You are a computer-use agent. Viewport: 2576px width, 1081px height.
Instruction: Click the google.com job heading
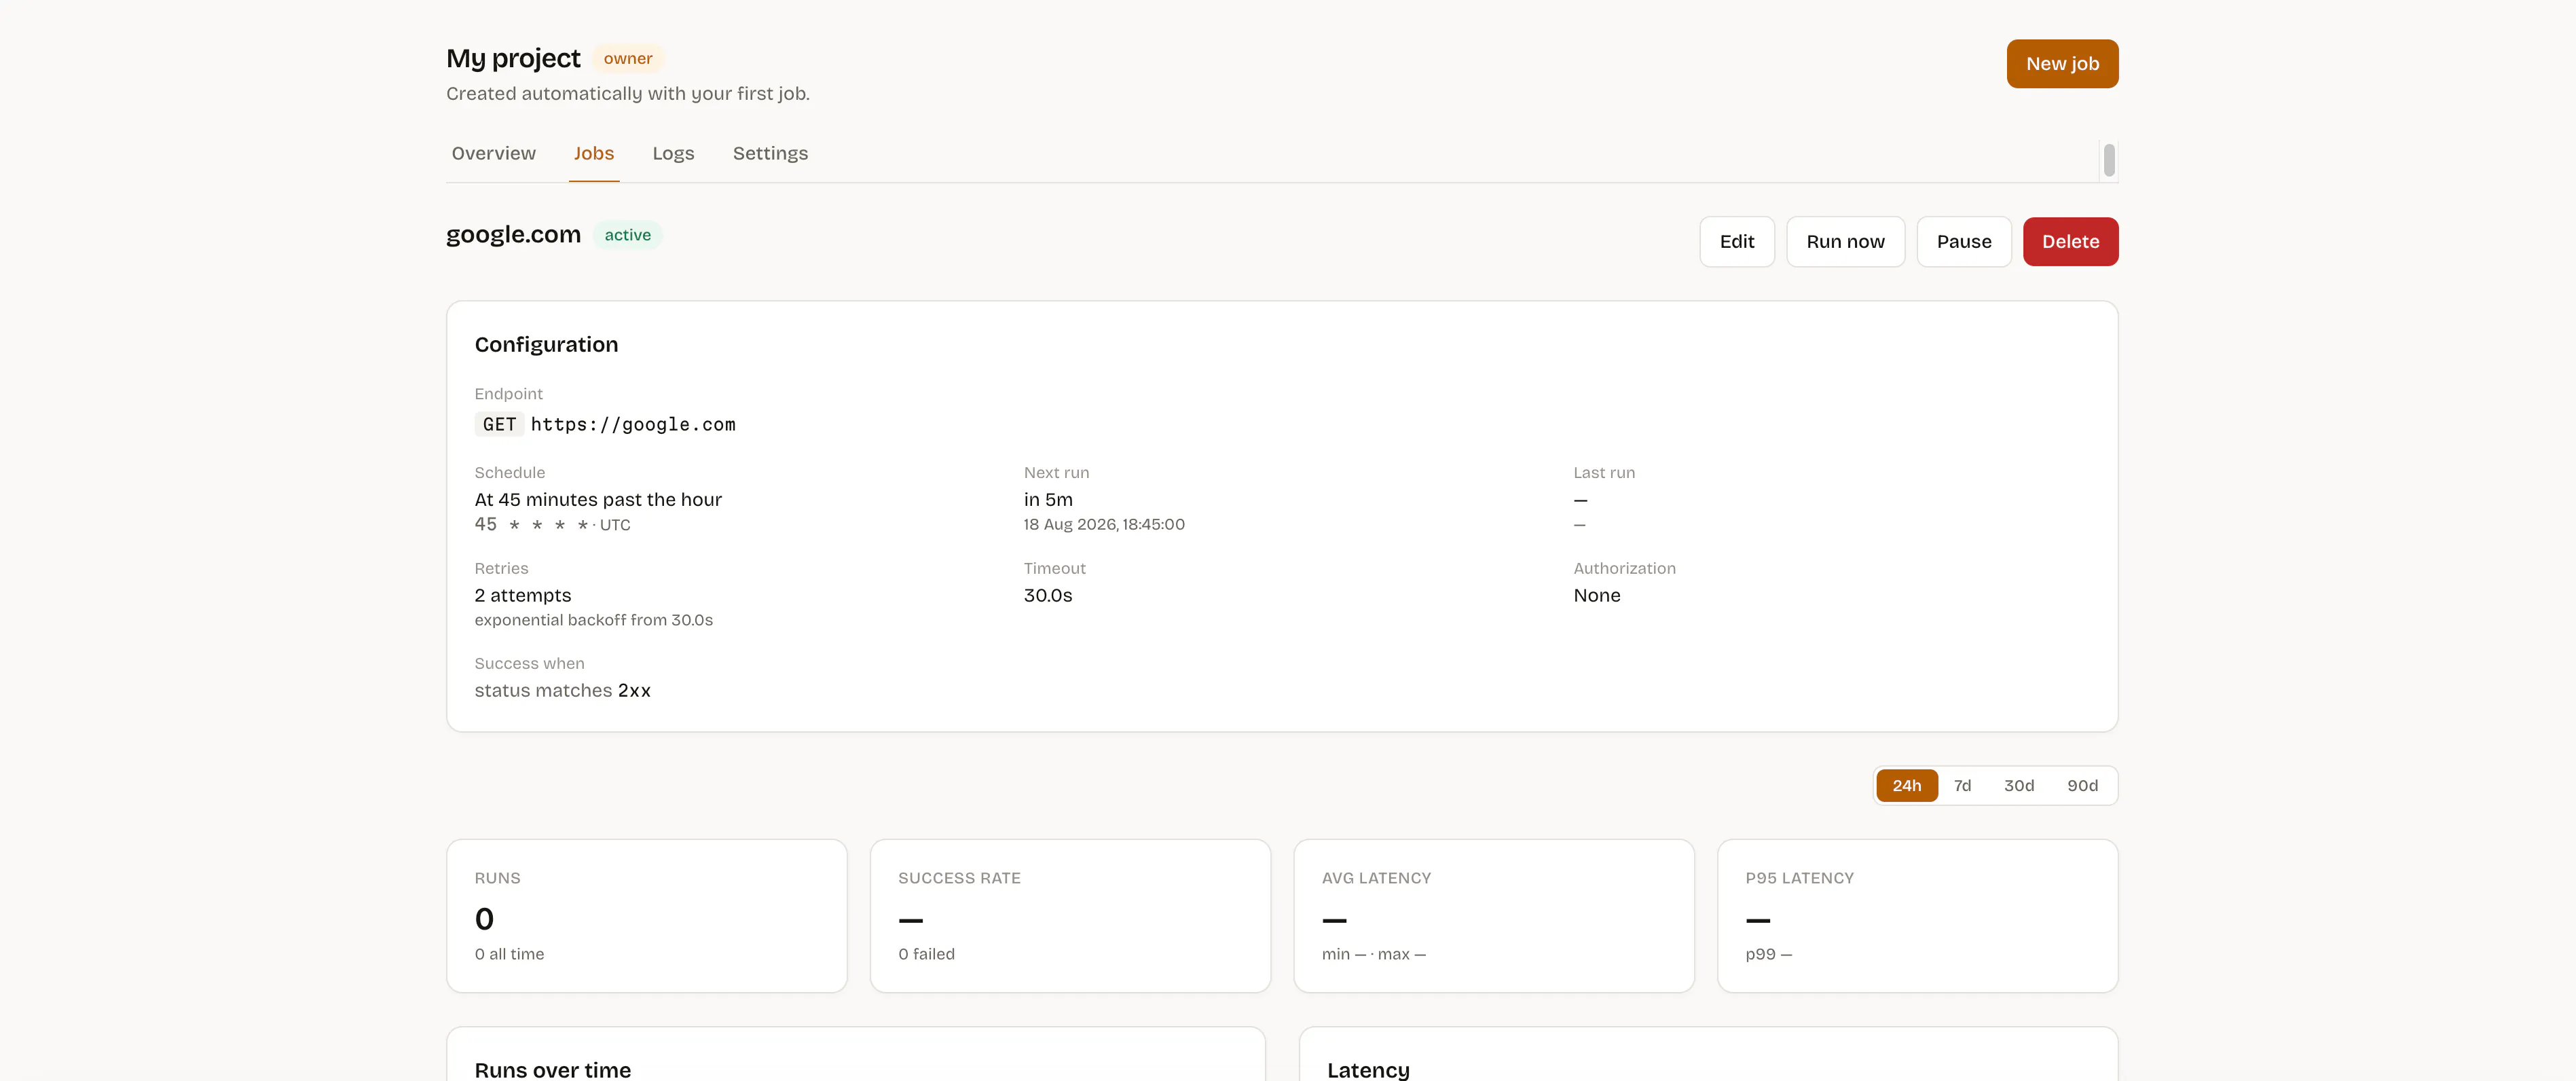(x=513, y=235)
